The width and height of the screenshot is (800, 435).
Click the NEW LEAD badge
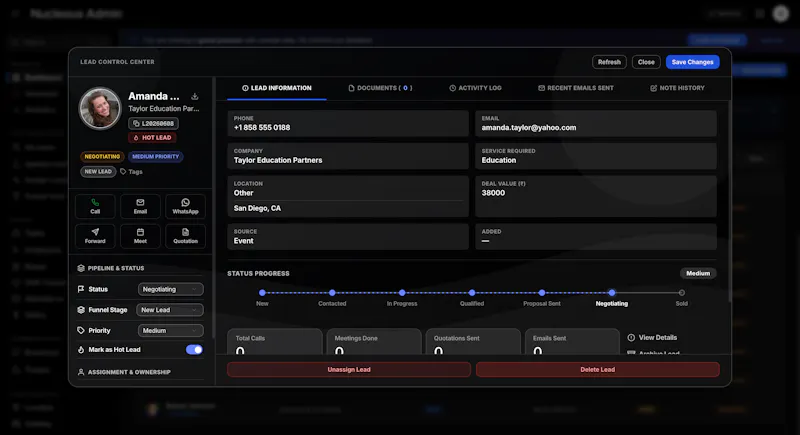98,172
